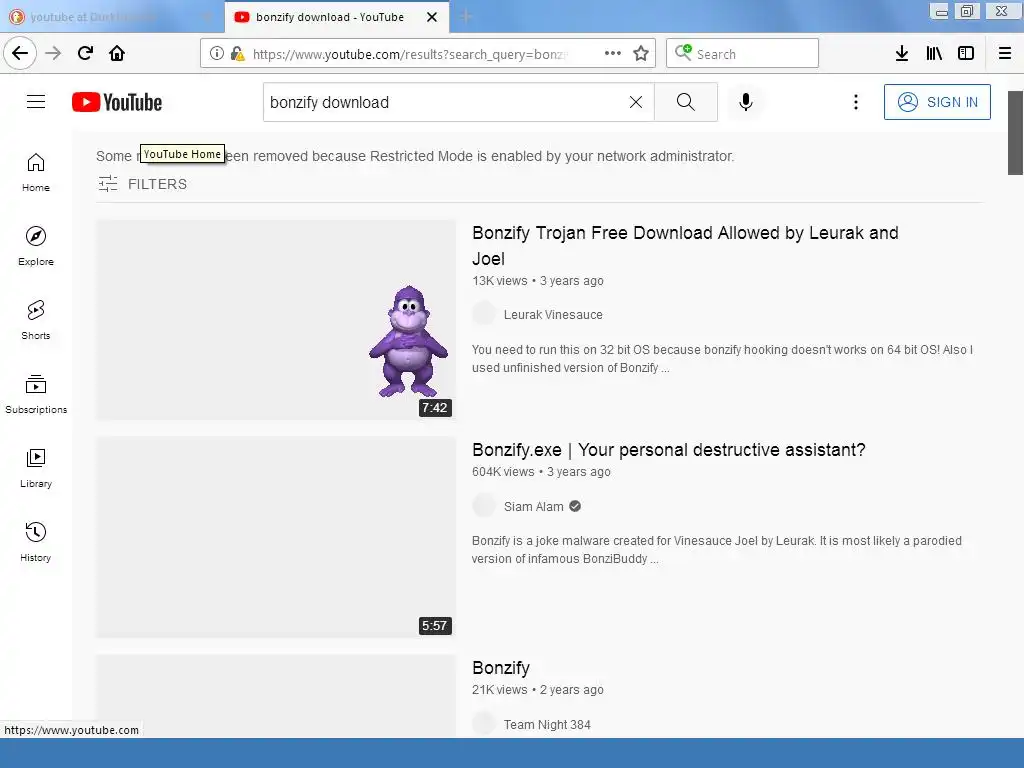This screenshot has height=768, width=1024.
Task: Click the YouTube logo
Action: click(x=117, y=103)
